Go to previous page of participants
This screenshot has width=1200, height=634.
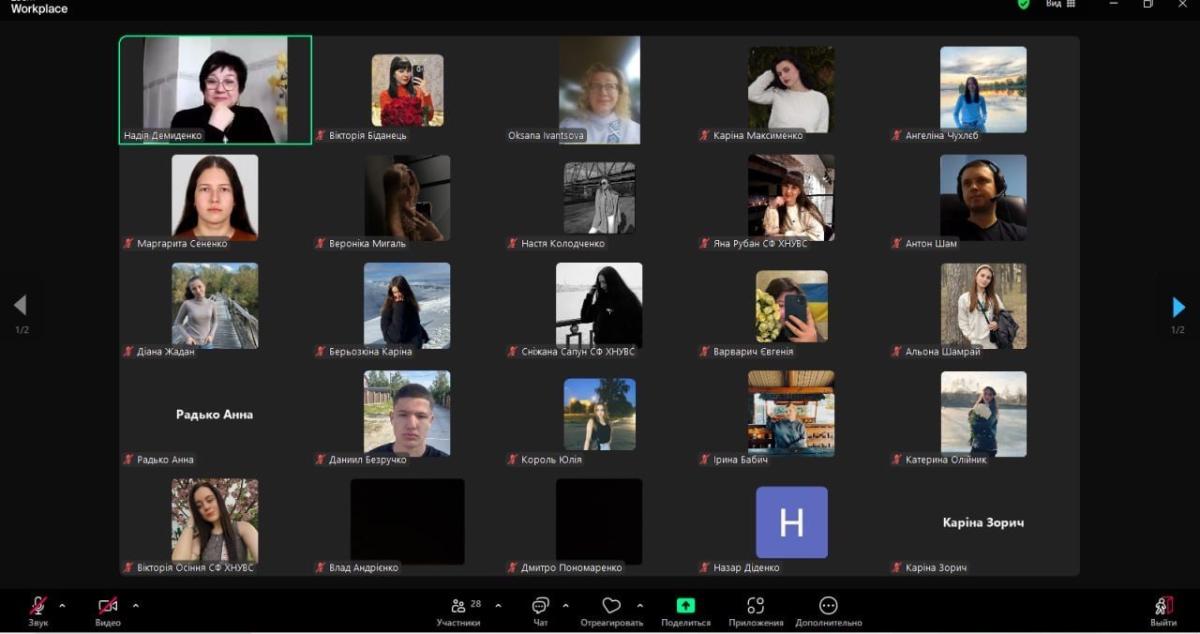pyautogui.click(x=20, y=306)
